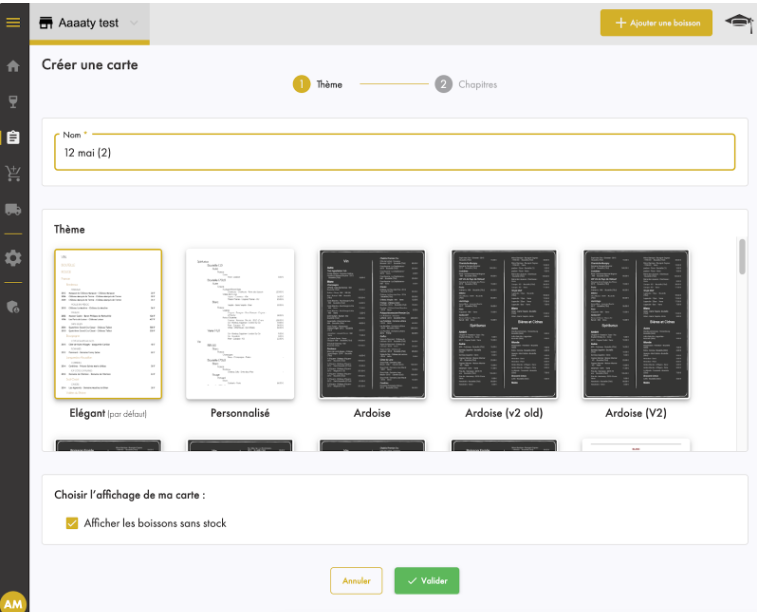Uncheck Afficher les boissons sans stock
The height and width of the screenshot is (612, 757).
pyautogui.click(x=71, y=523)
